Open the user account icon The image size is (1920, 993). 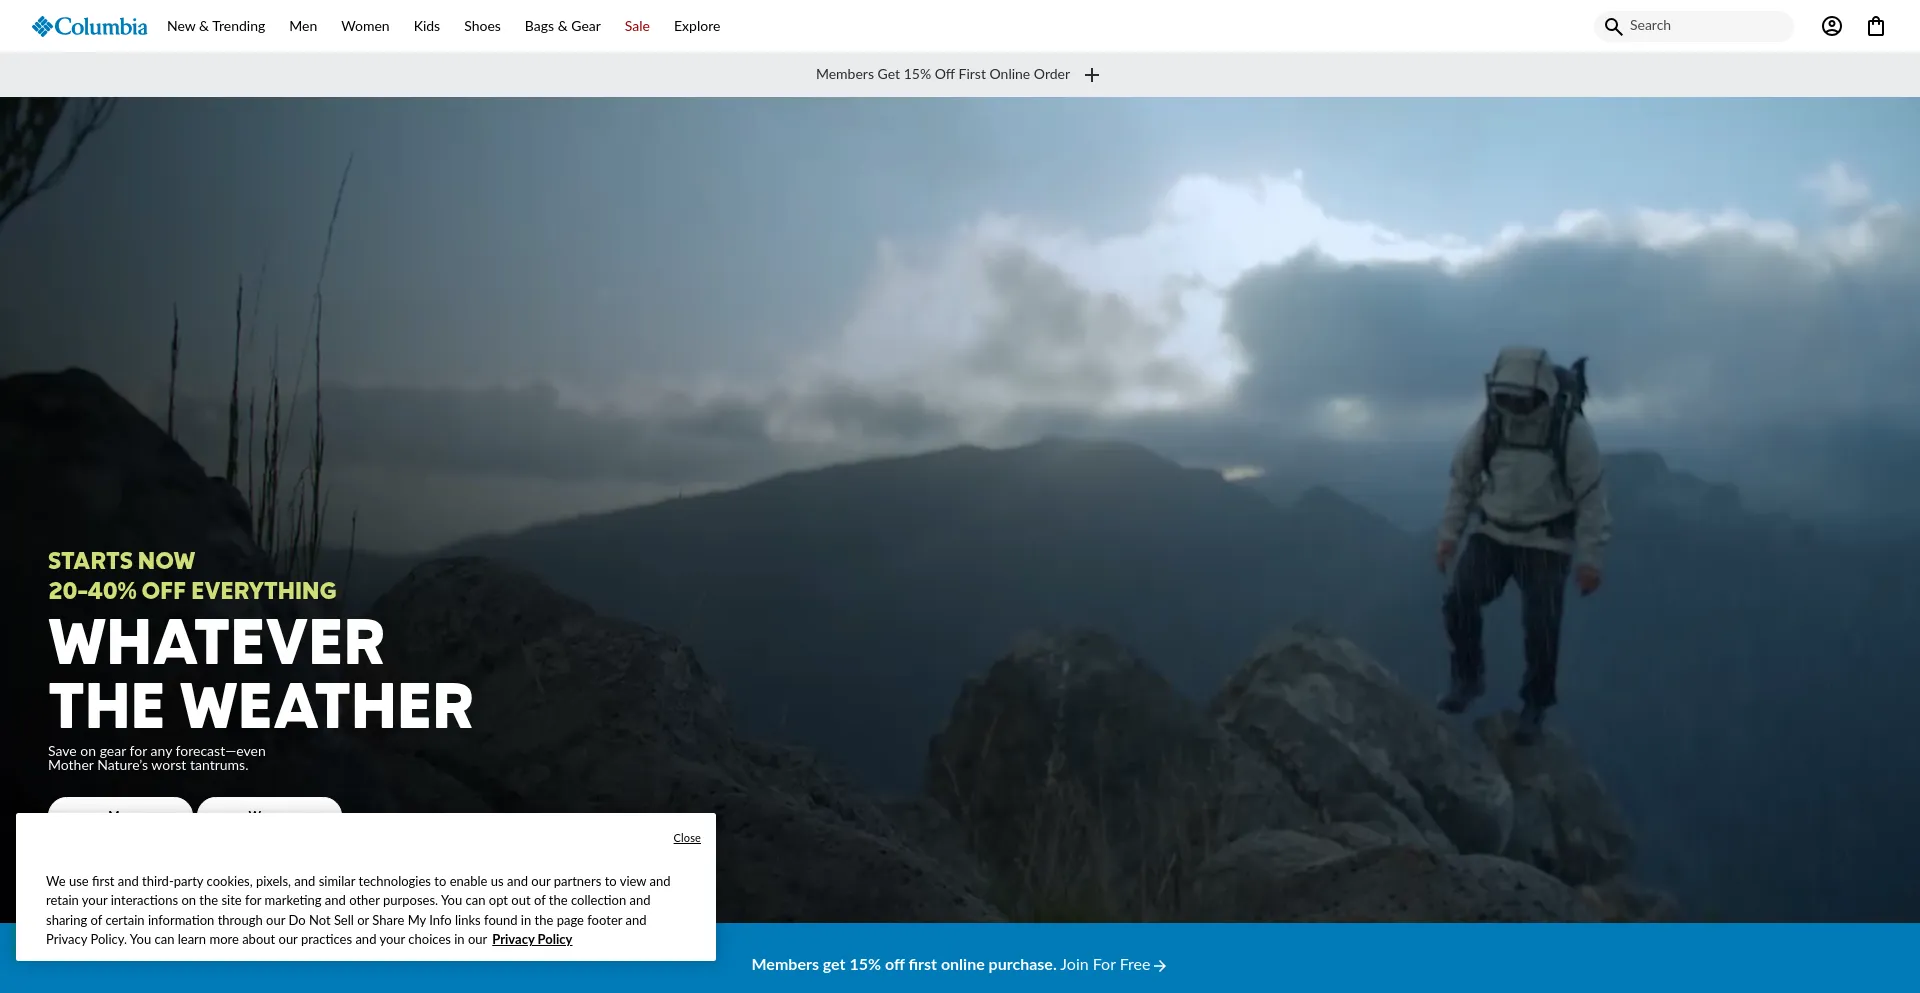tap(1831, 27)
